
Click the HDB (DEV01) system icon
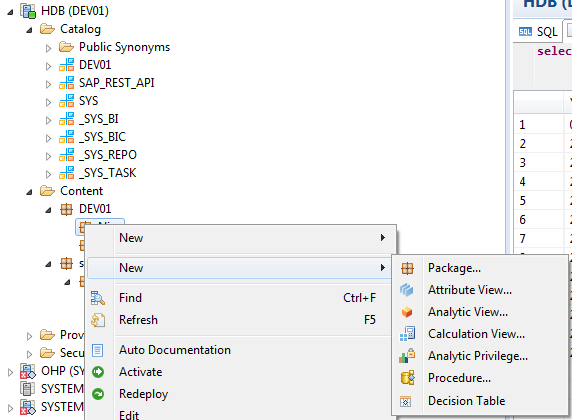tap(28, 11)
